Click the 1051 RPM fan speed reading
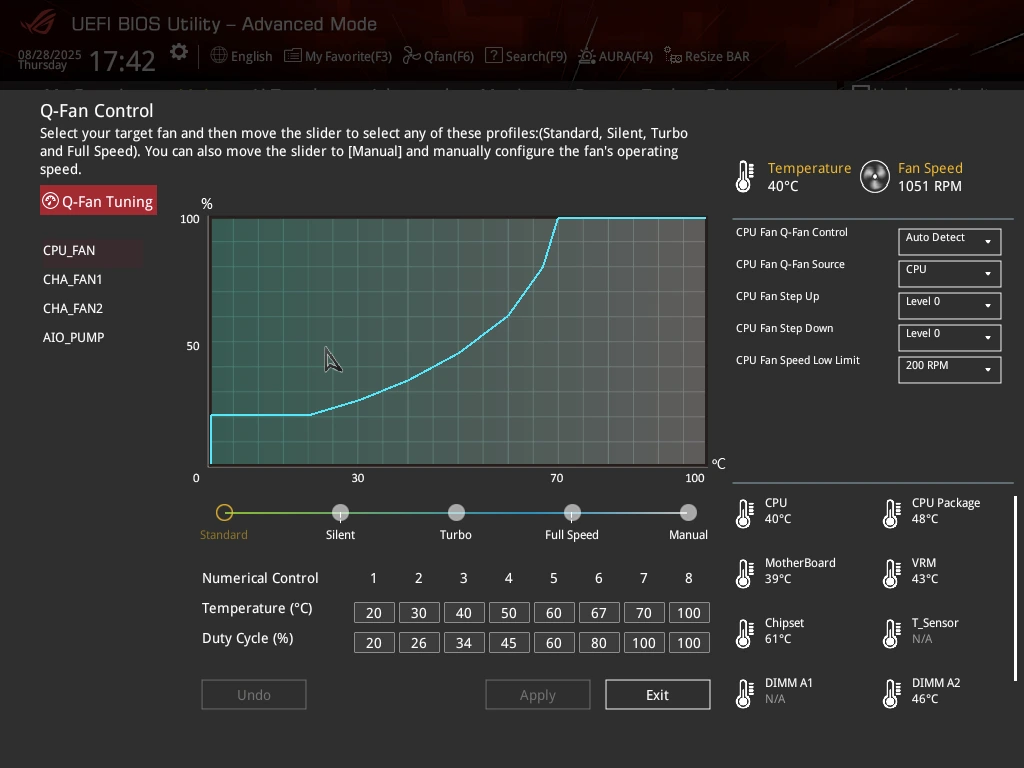 (x=929, y=186)
